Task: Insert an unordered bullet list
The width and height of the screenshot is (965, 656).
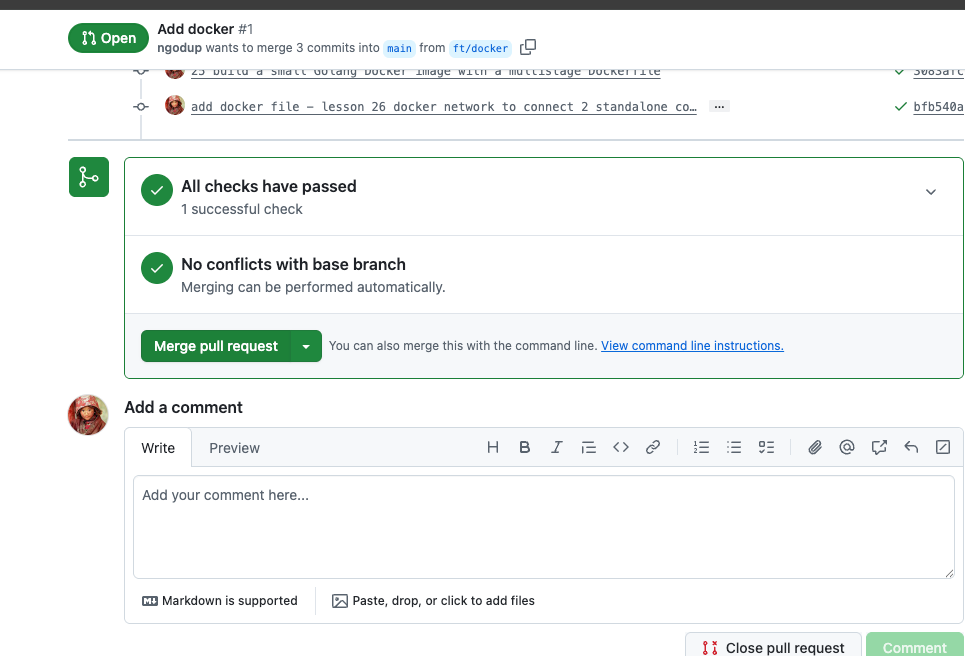Action: click(734, 448)
